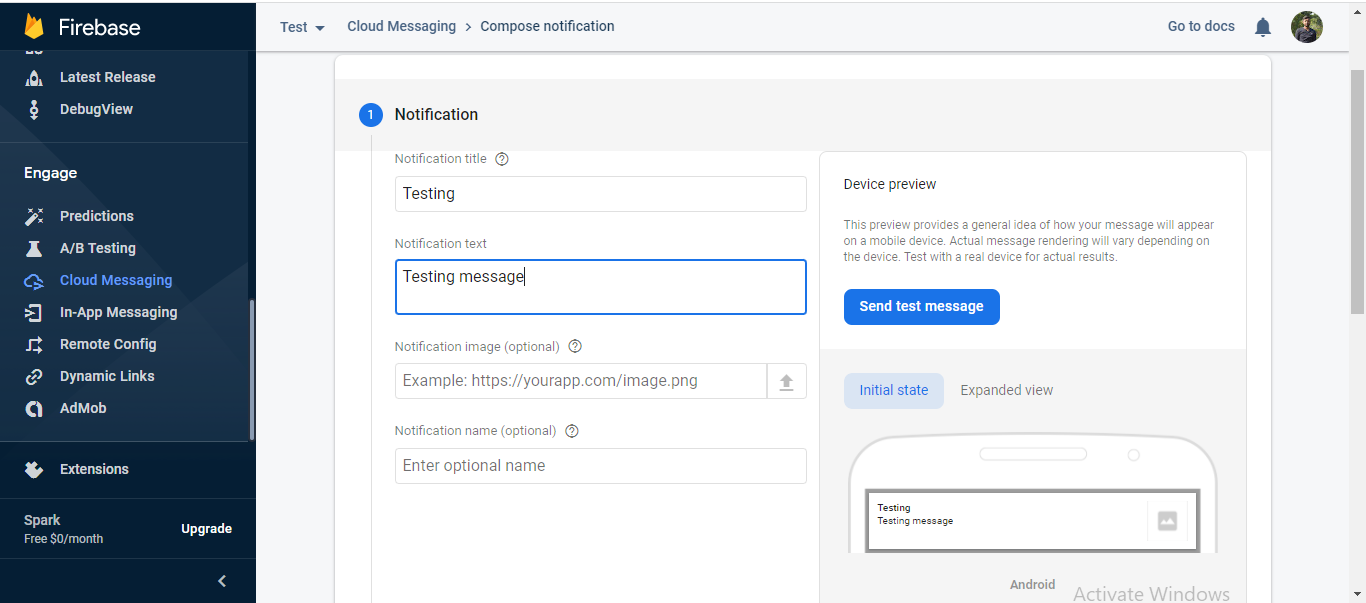Open the notifications bell
This screenshot has height=603, width=1366.
[x=1262, y=27]
